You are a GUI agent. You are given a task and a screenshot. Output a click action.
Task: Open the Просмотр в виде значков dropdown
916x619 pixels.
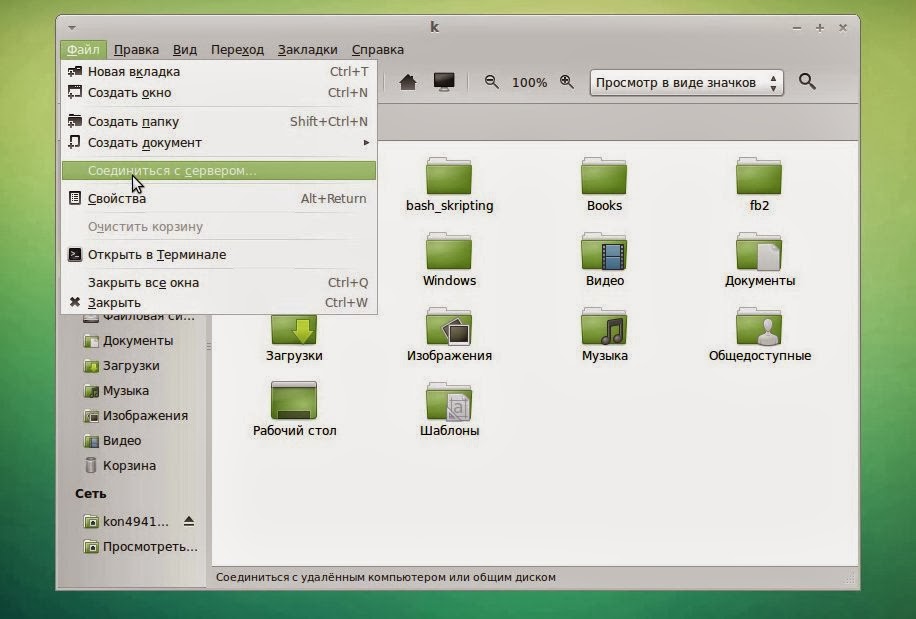pos(686,83)
